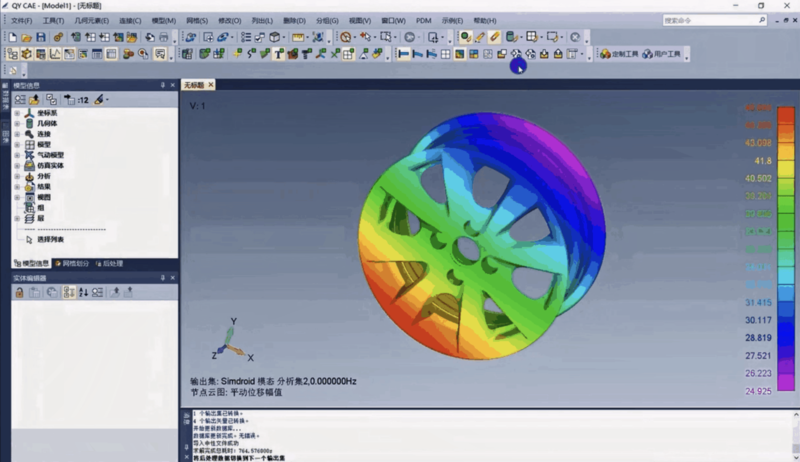Click the Save disk icon in toolbar
This screenshot has width=800, height=462.
(40, 37)
